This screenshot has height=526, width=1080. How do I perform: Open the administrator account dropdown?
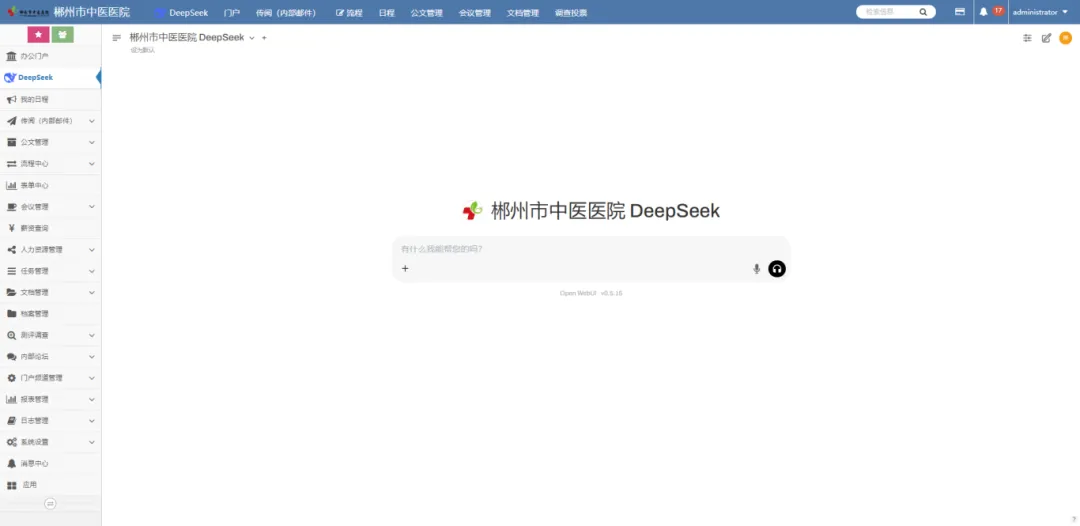click(x=1040, y=12)
